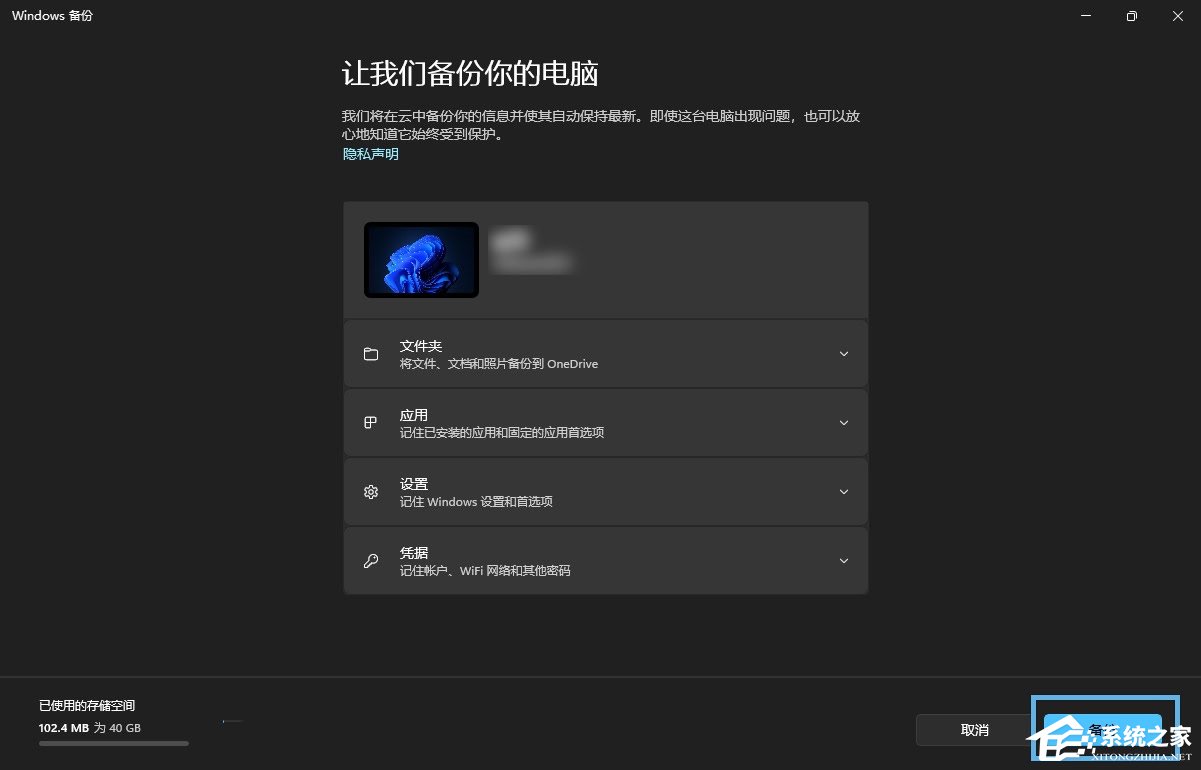
Task: Click the folder icon in the 文件夹 row
Action: pos(371,354)
